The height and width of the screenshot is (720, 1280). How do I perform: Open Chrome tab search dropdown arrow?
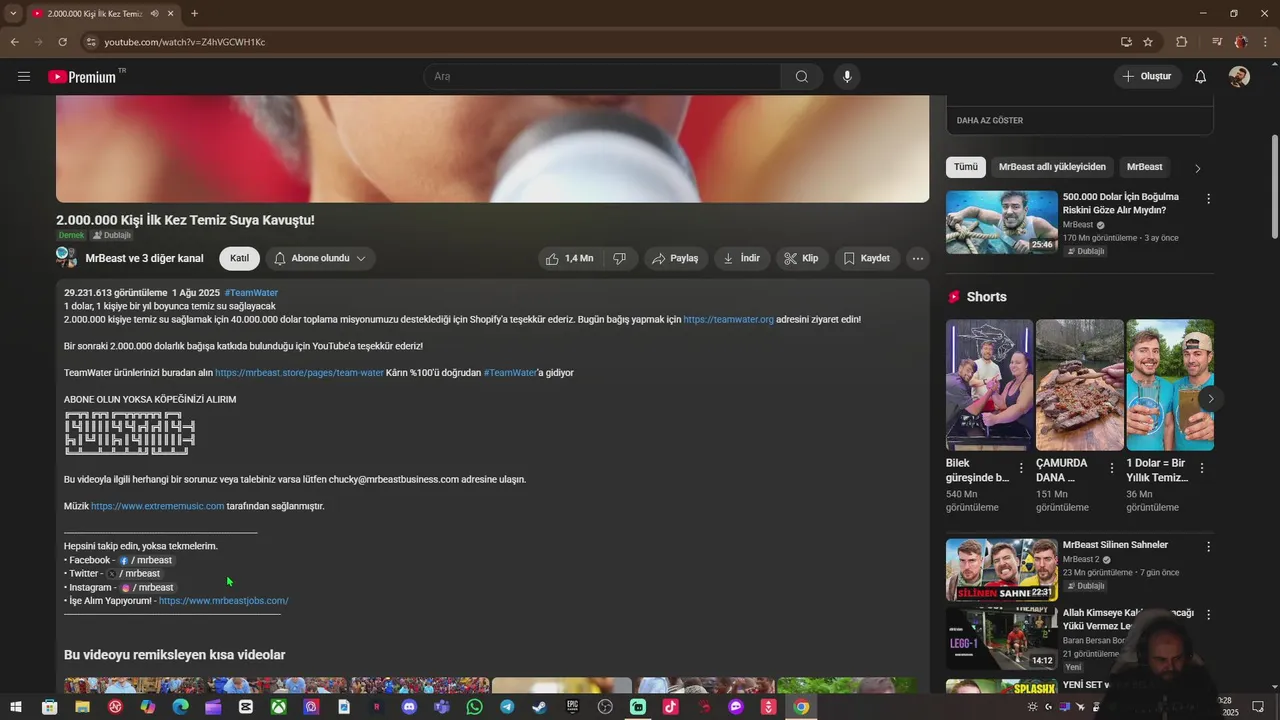13,13
